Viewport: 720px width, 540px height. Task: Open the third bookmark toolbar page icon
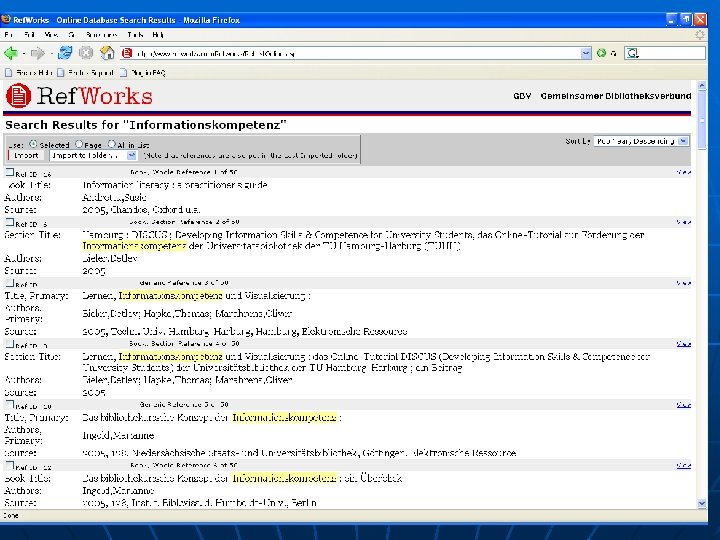[x=123, y=73]
